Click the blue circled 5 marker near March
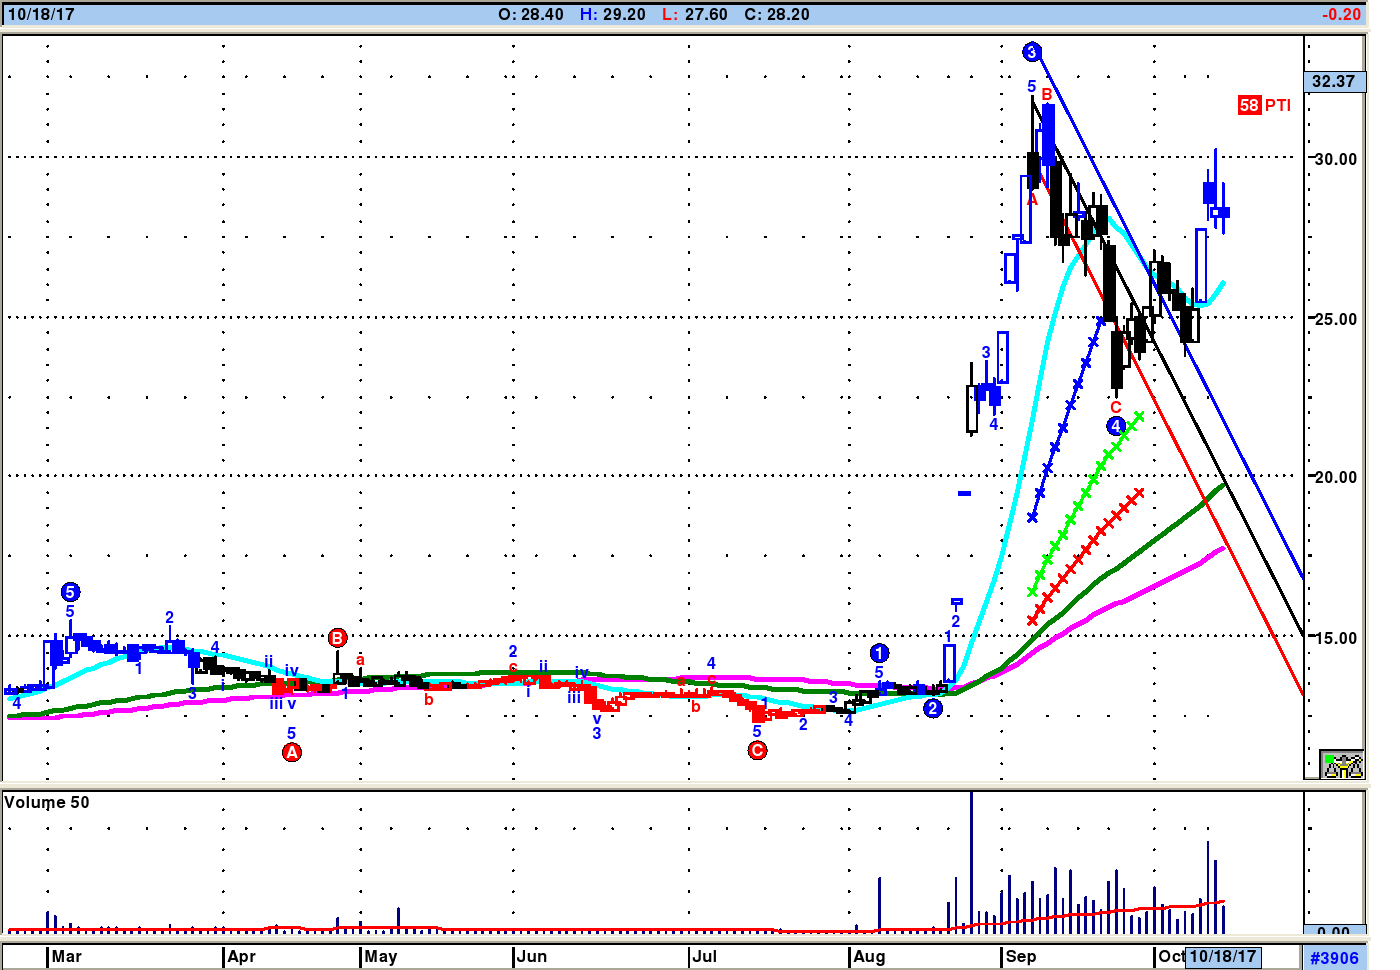The height and width of the screenshot is (970, 1400). pyautogui.click(x=70, y=592)
